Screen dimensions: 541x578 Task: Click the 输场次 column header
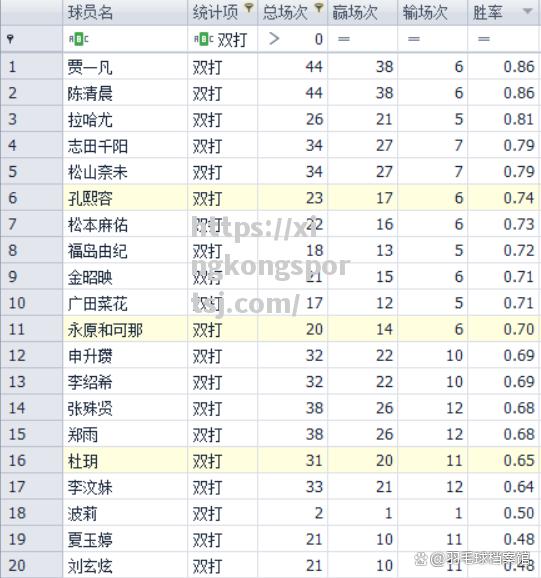pos(433,13)
